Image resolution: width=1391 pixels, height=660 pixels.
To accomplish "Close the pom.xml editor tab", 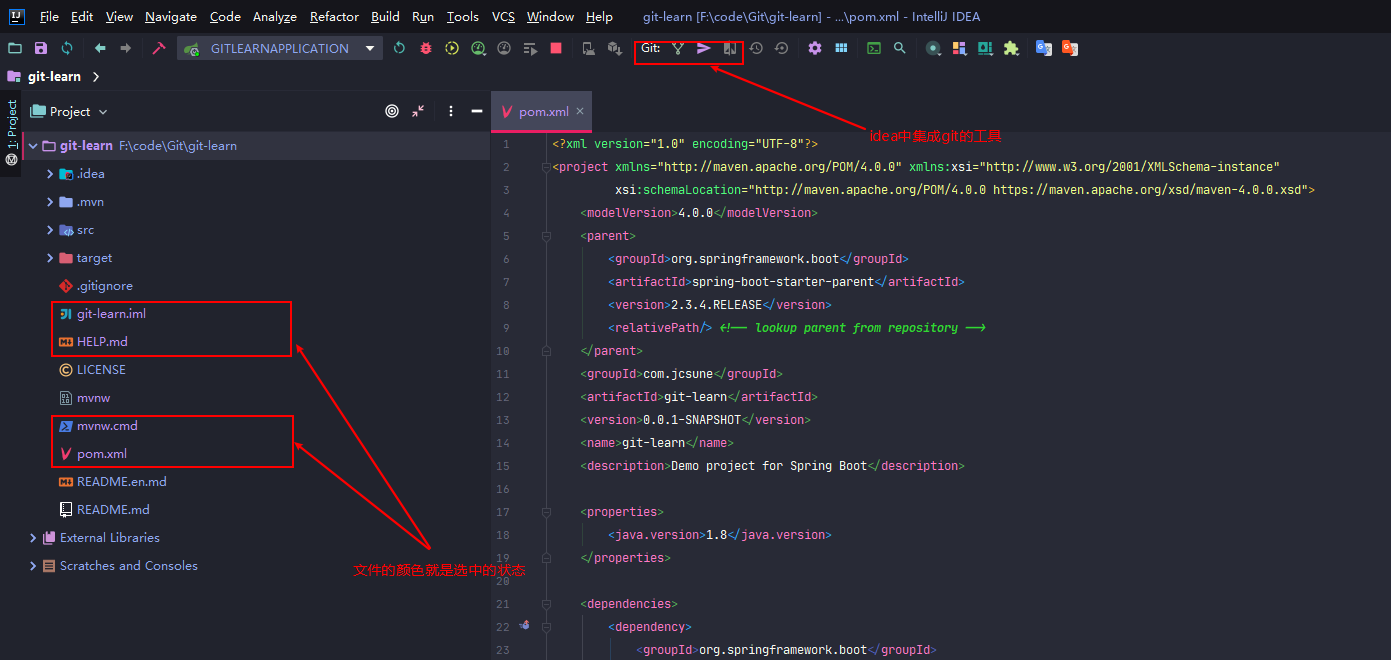I will pos(580,111).
